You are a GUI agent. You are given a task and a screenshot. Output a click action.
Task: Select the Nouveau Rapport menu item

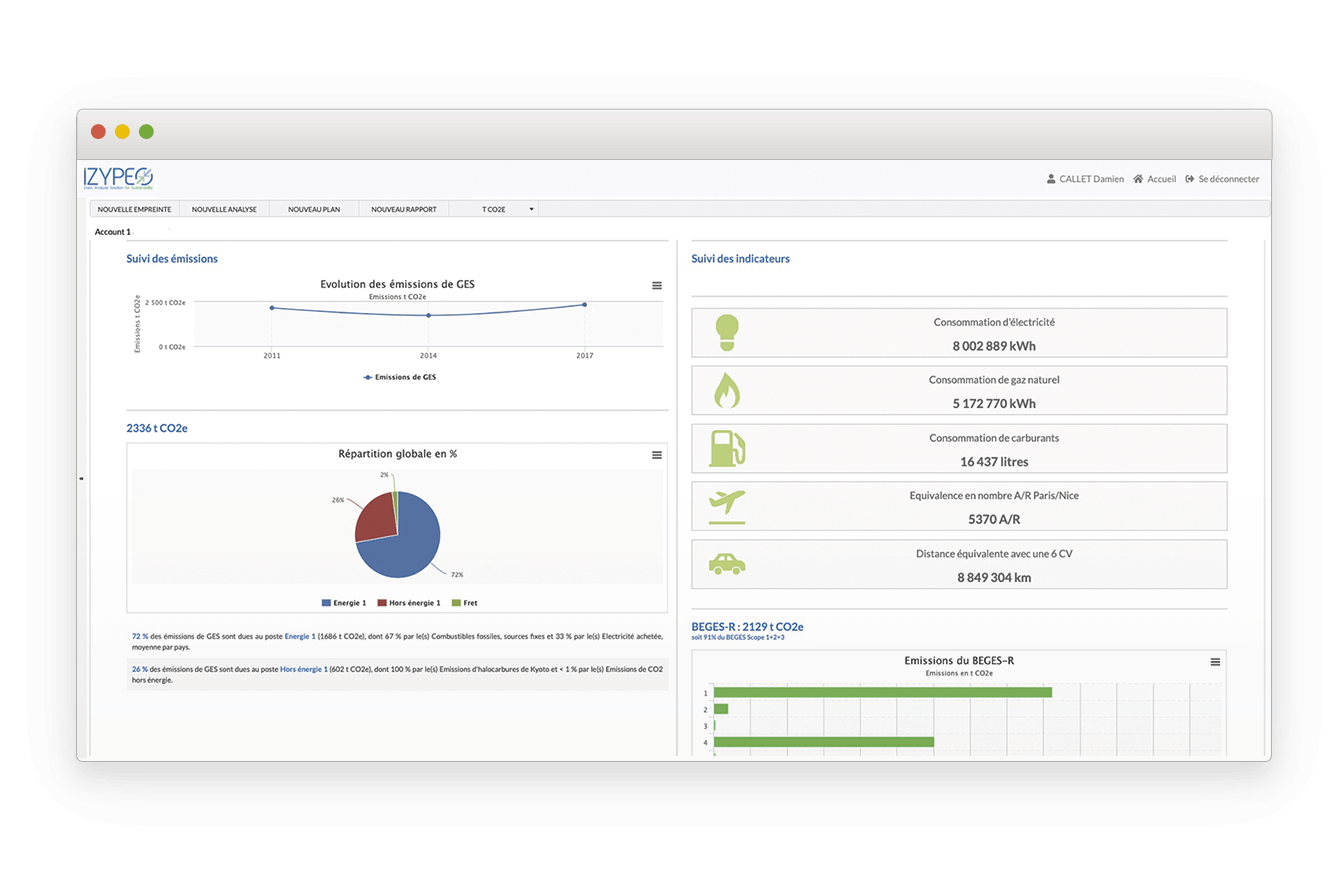click(404, 209)
